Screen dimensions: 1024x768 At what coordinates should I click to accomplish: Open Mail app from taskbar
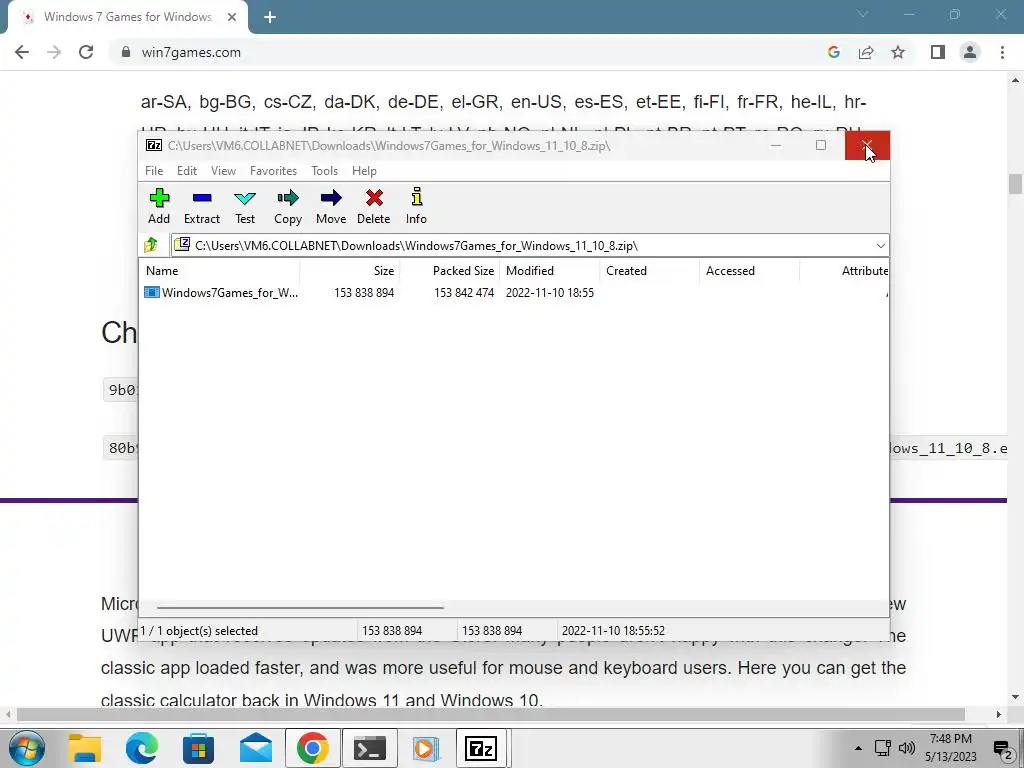coord(256,748)
